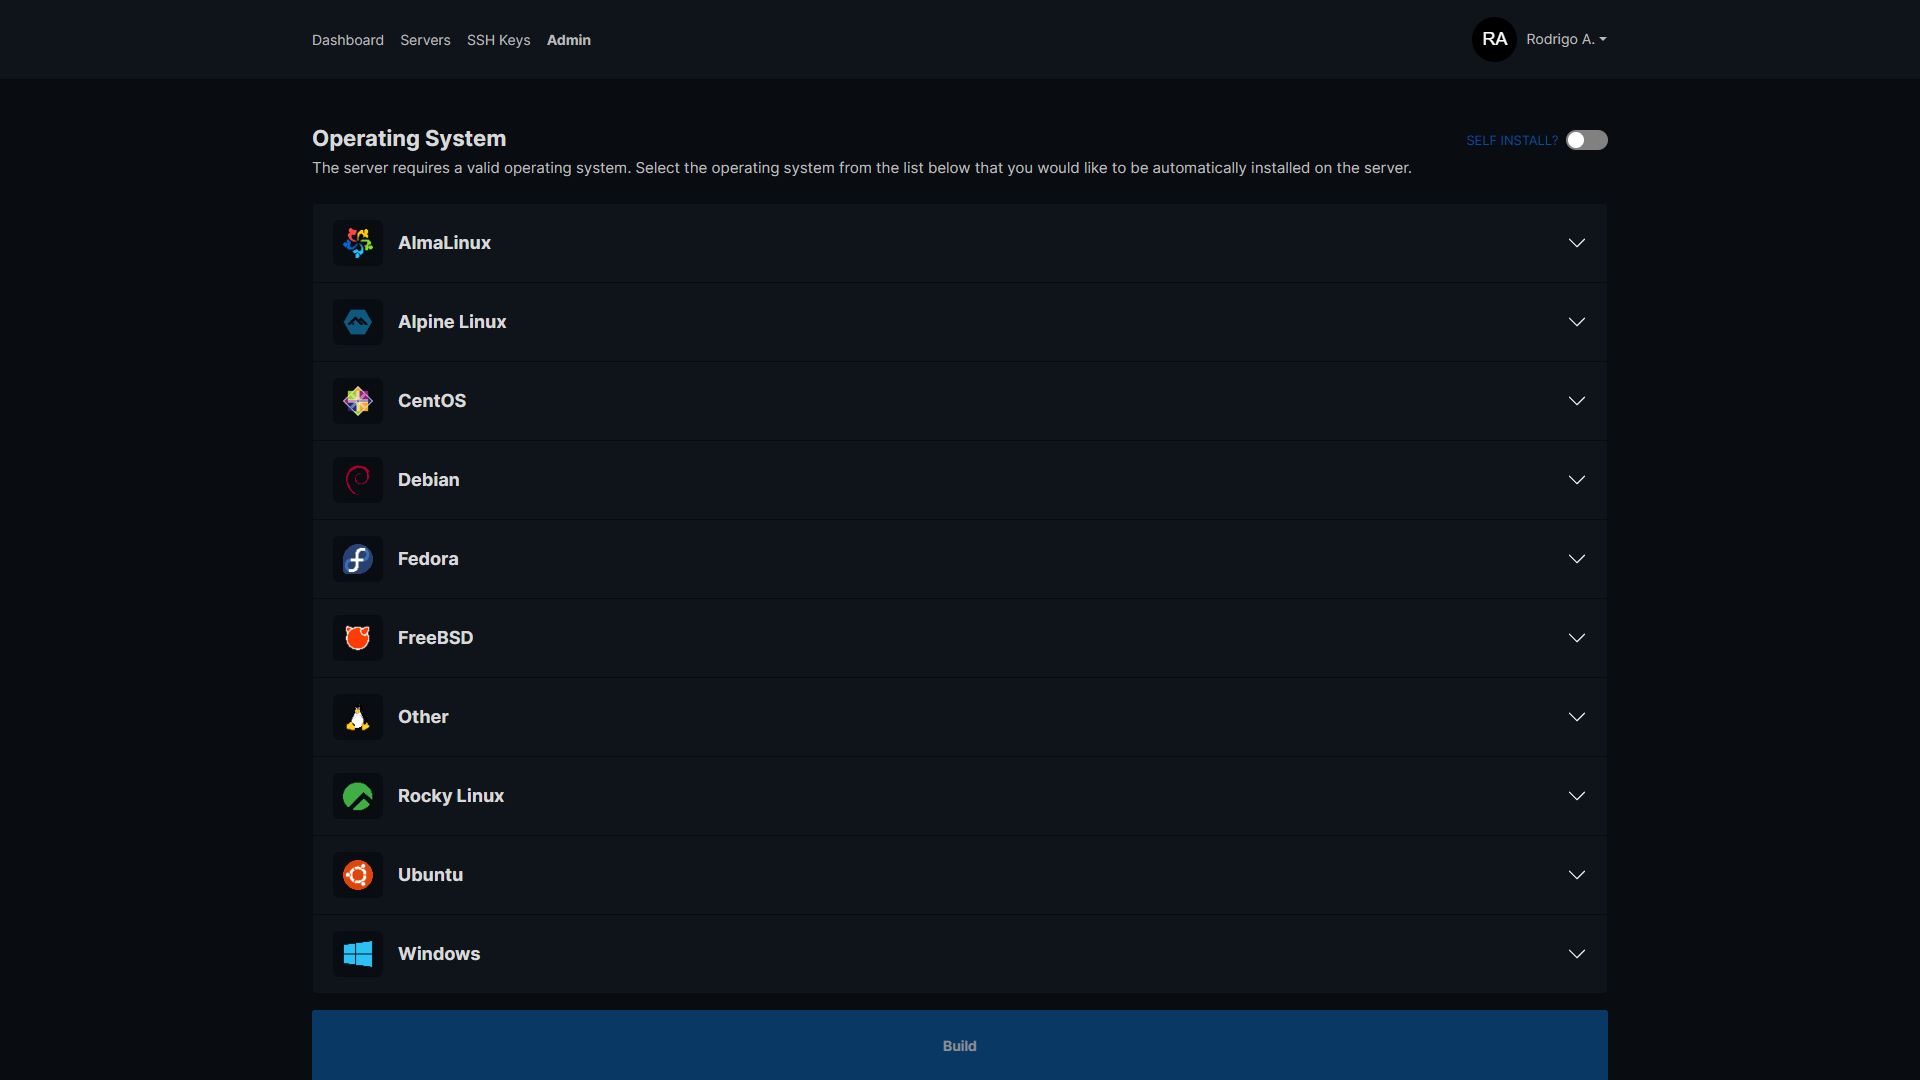This screenshot has height=1080, width=1920.
Task: Click the SELF INSTALL? label
Action: tap(1512, 141)
